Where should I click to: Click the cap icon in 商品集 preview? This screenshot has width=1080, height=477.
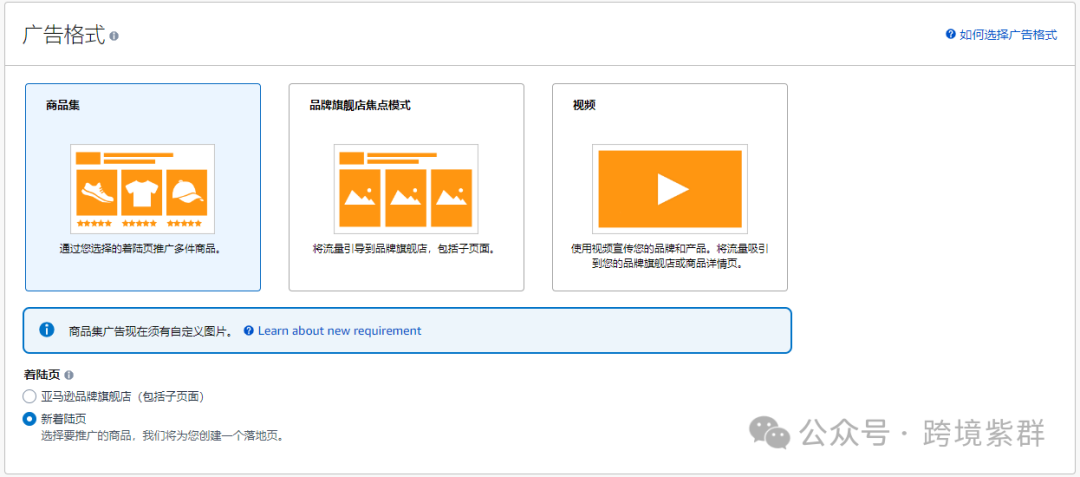(186, 192)
